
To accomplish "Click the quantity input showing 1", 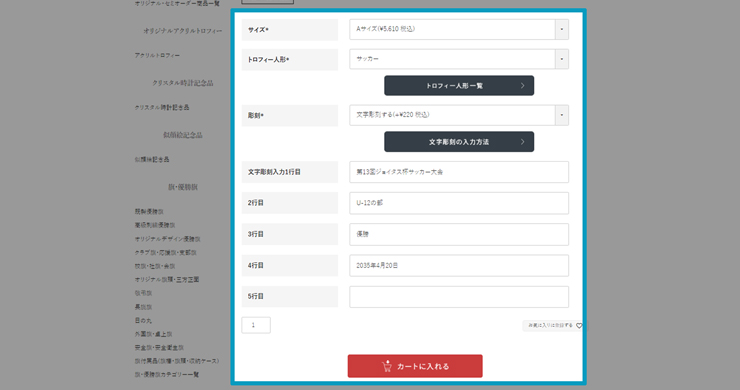I will pos(256,325).
